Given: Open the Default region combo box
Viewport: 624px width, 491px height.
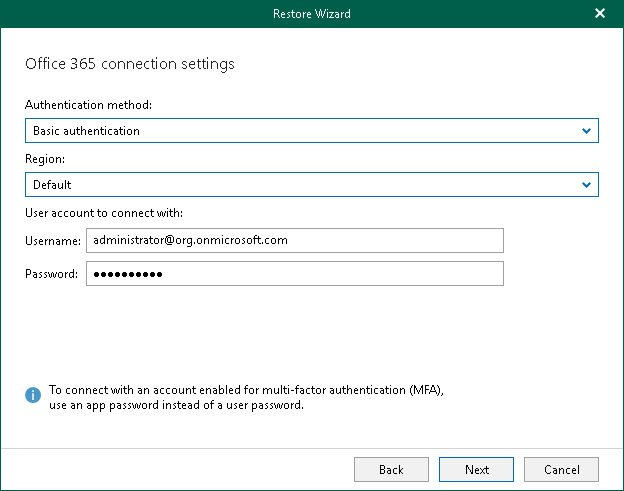Looking at the screenshot, I should (300, 185).
